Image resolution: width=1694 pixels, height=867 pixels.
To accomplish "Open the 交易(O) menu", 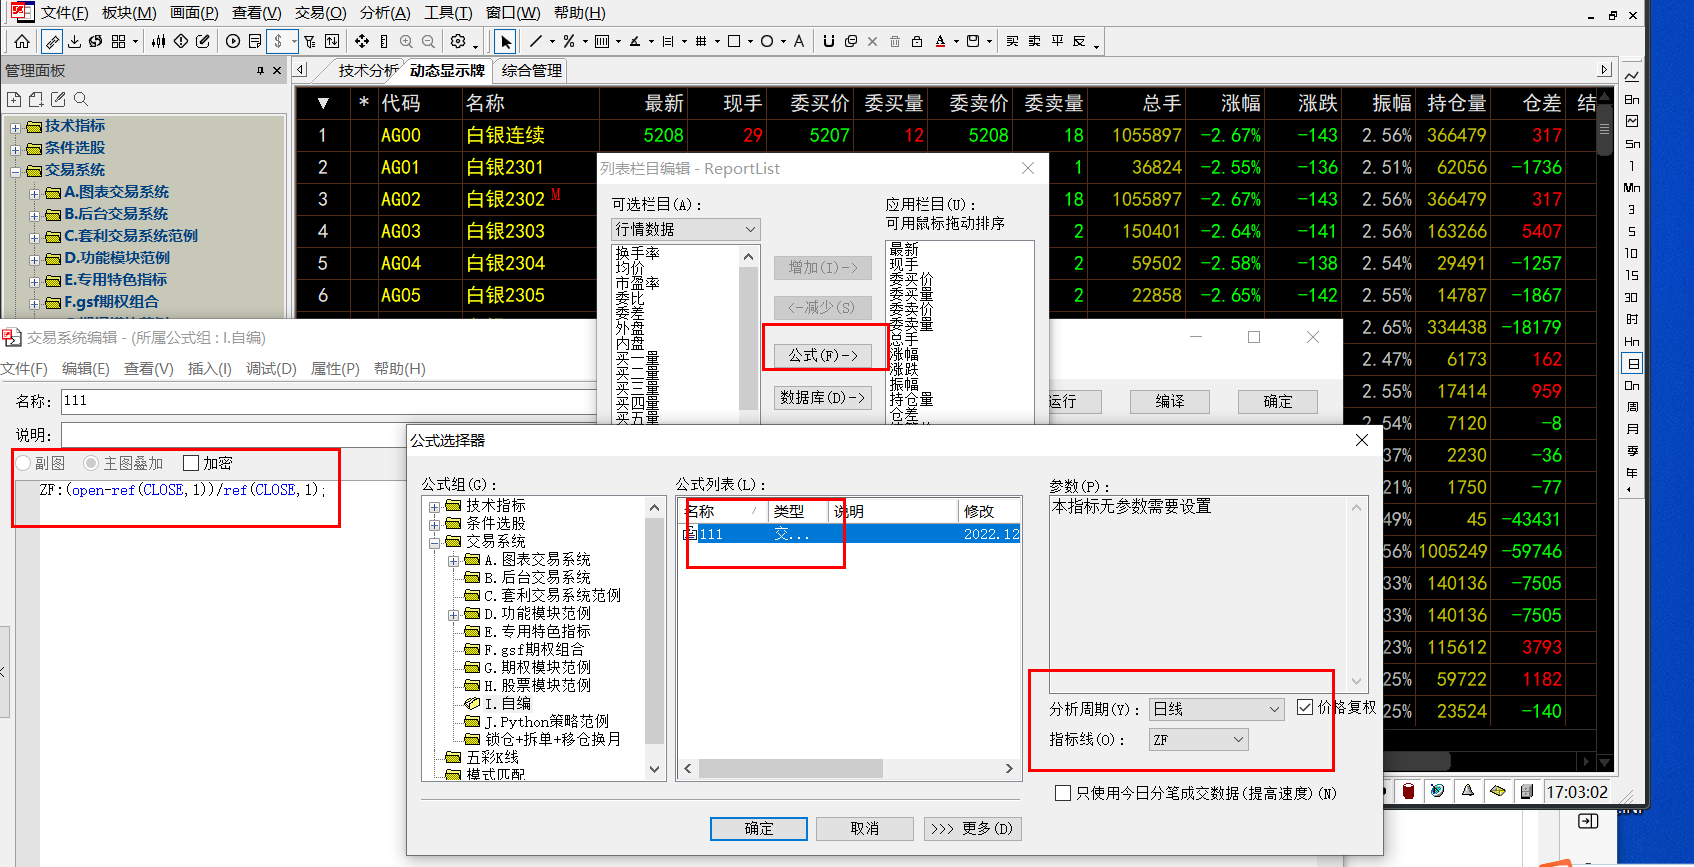I will (x=320, y=13).
